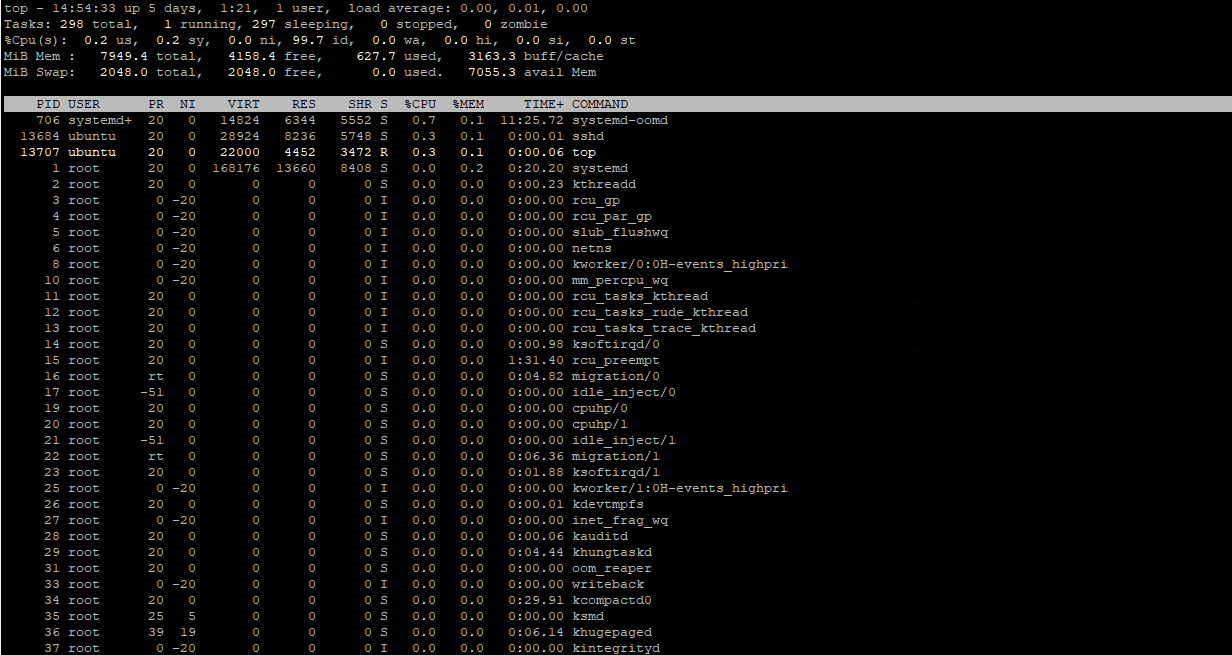Image resolution: width=1232 pixels, height=655 pixels.
Task: Click rcu_tasks_trace_kthread command
Action: click(x=664, y=328)
